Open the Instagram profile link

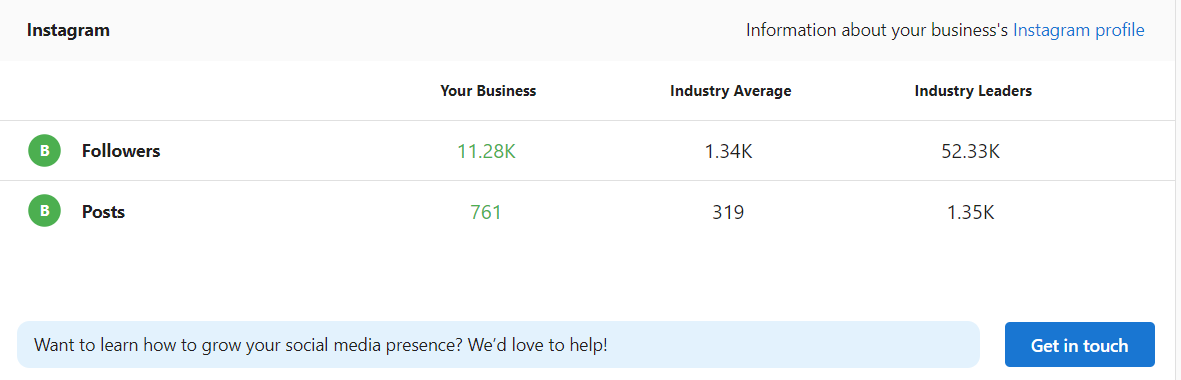1079,30
